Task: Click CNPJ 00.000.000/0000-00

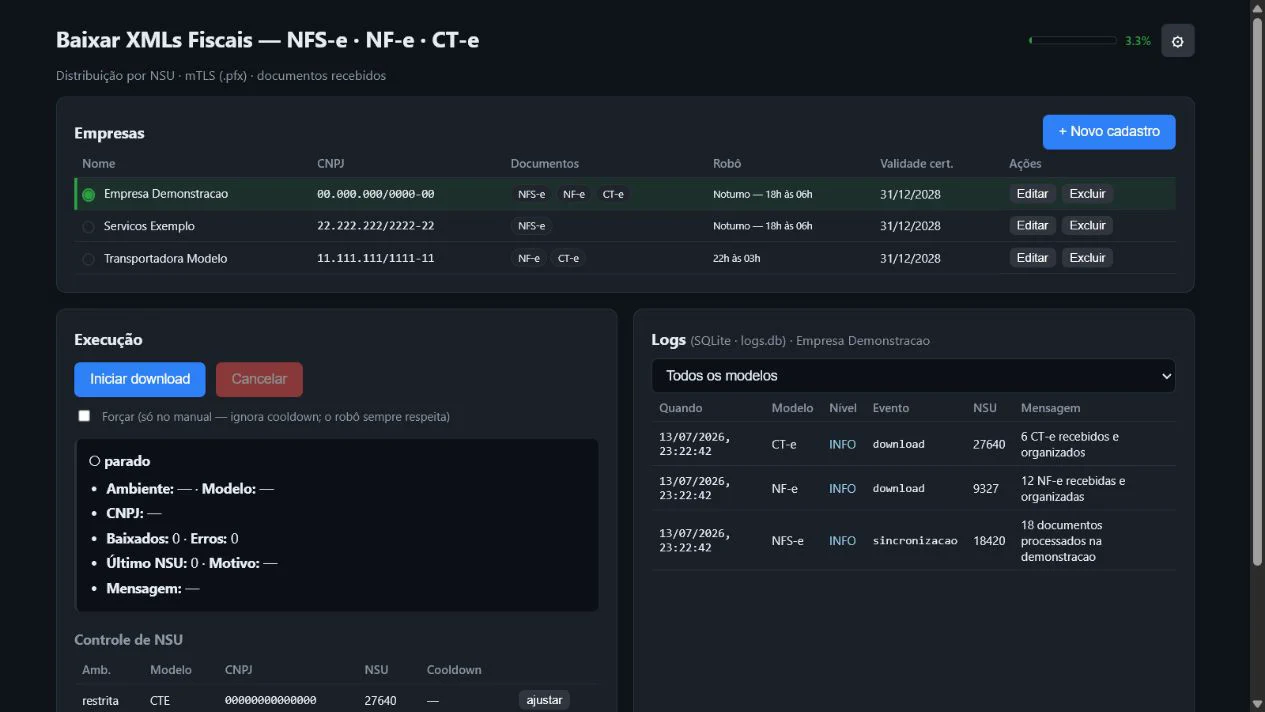Action: point(376,194)
